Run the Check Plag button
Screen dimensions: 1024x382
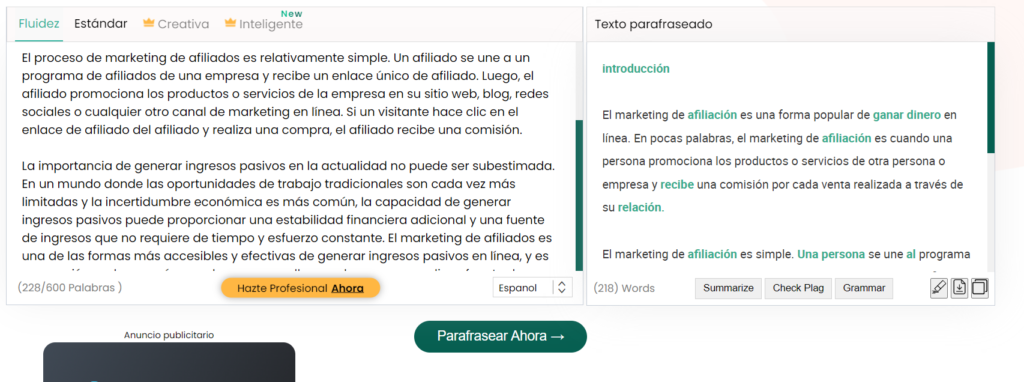tap(798, 288)
